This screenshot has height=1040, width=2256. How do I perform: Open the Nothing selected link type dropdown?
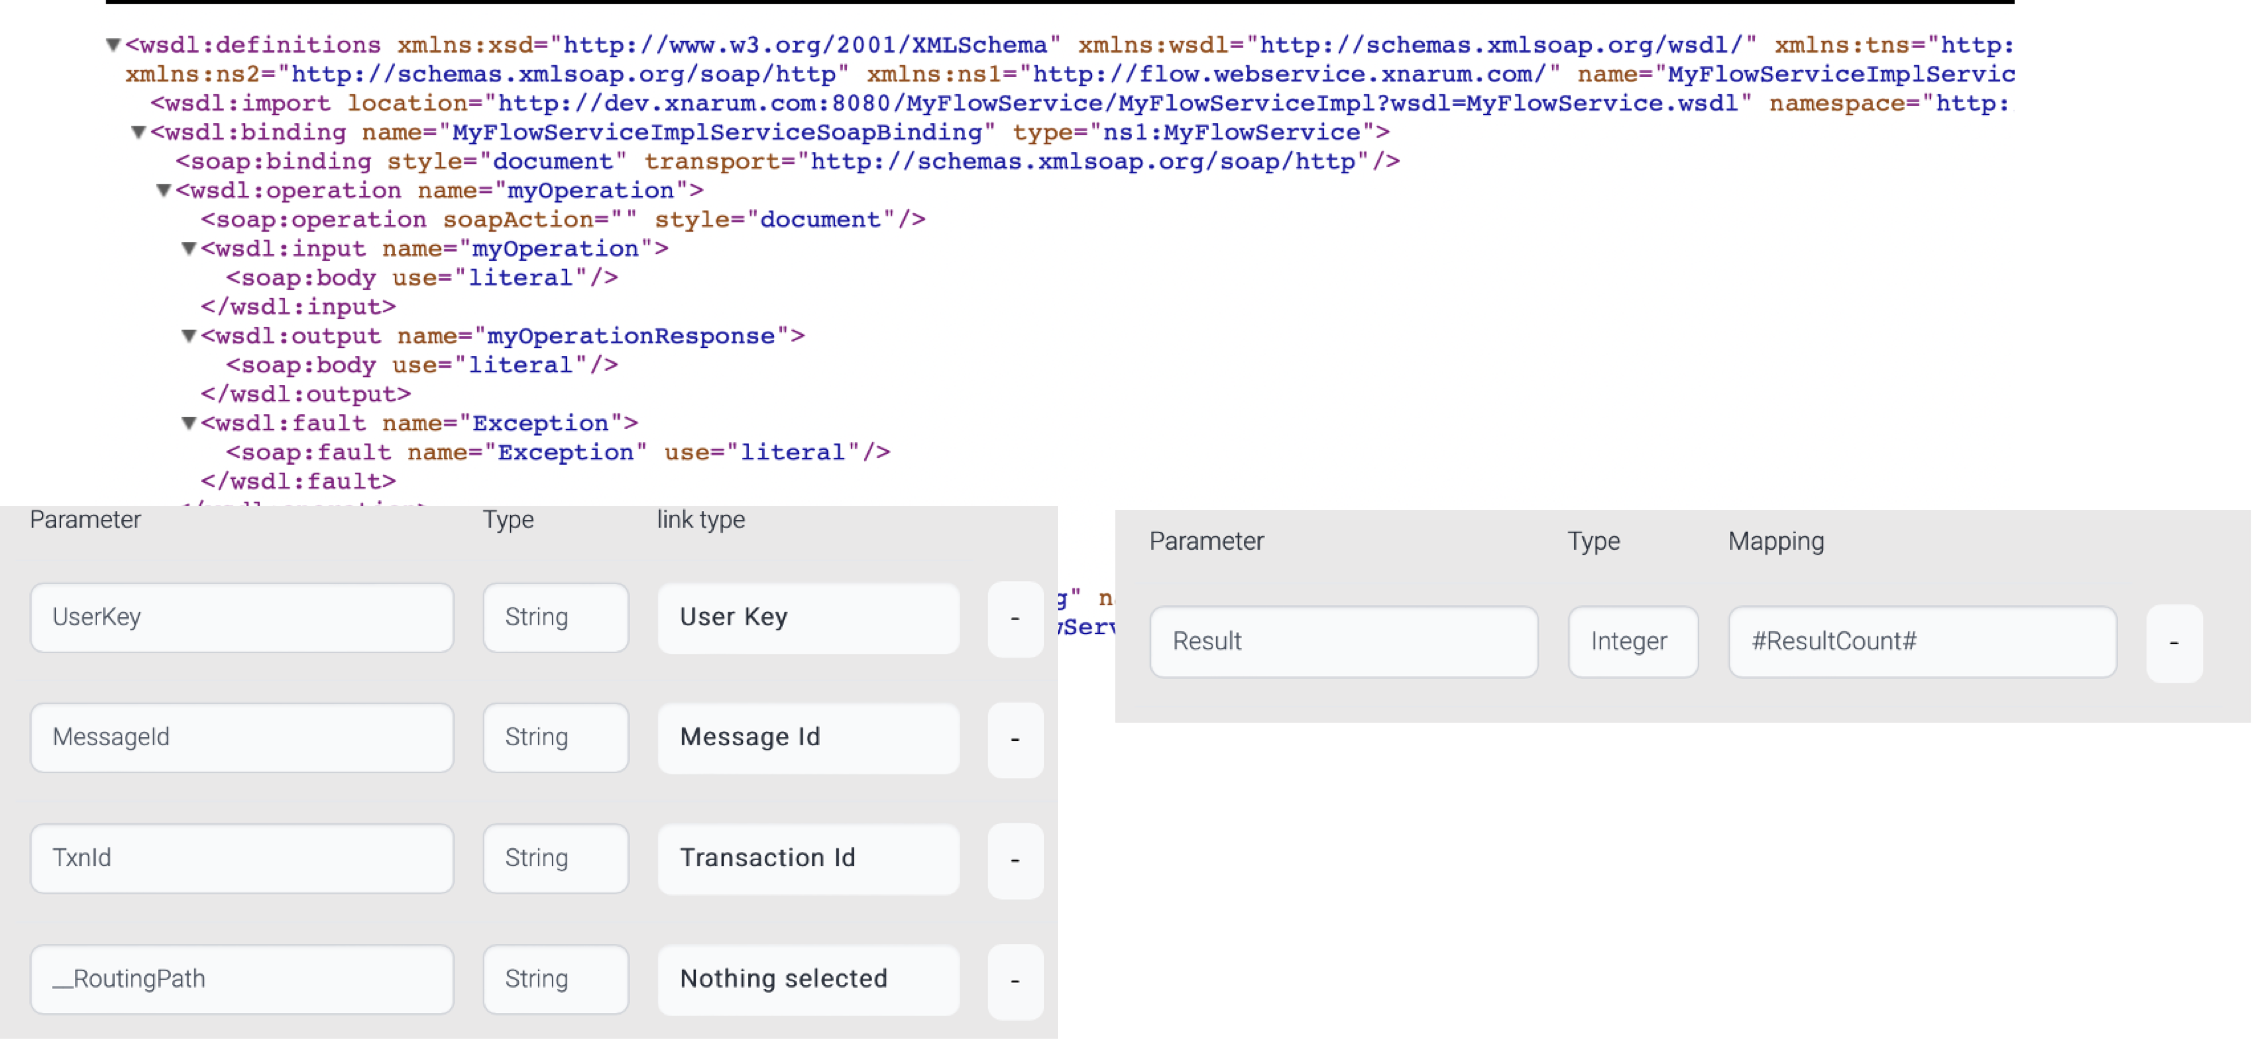click(808, 979)
